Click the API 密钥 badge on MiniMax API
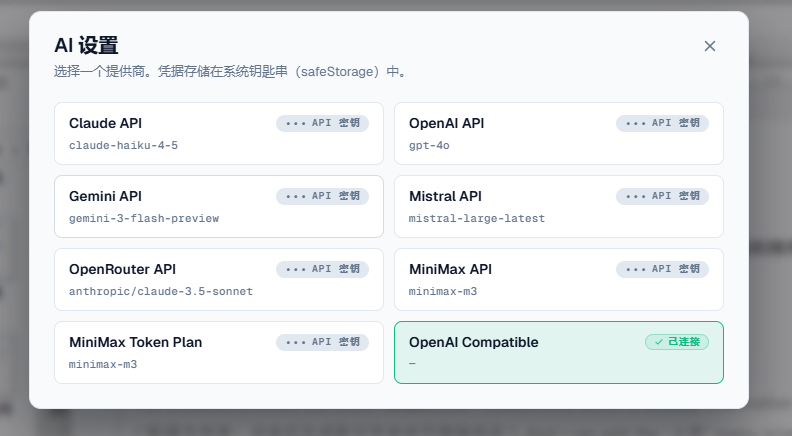The height and width of the screenshot is (436, 792). (662, 269)
